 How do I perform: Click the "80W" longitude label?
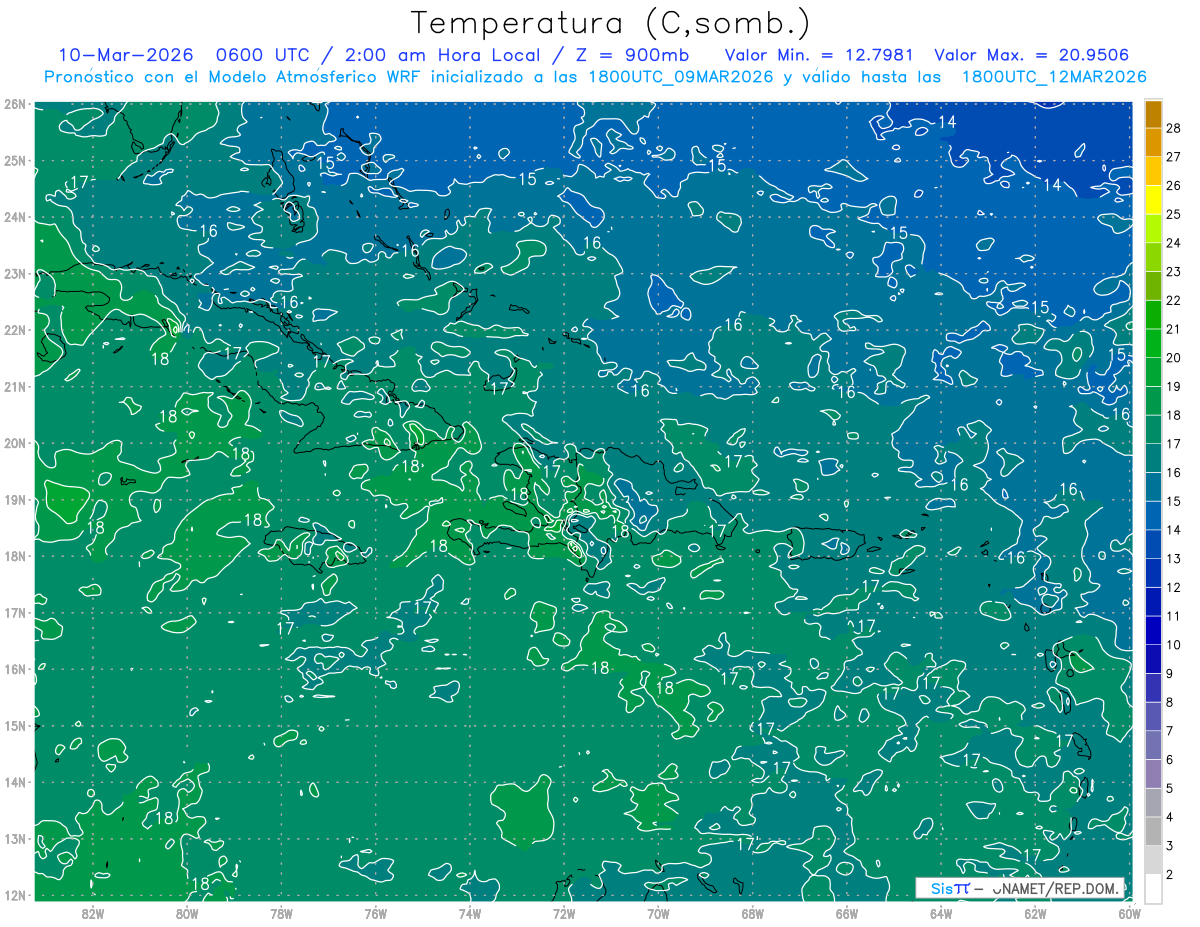187,913
